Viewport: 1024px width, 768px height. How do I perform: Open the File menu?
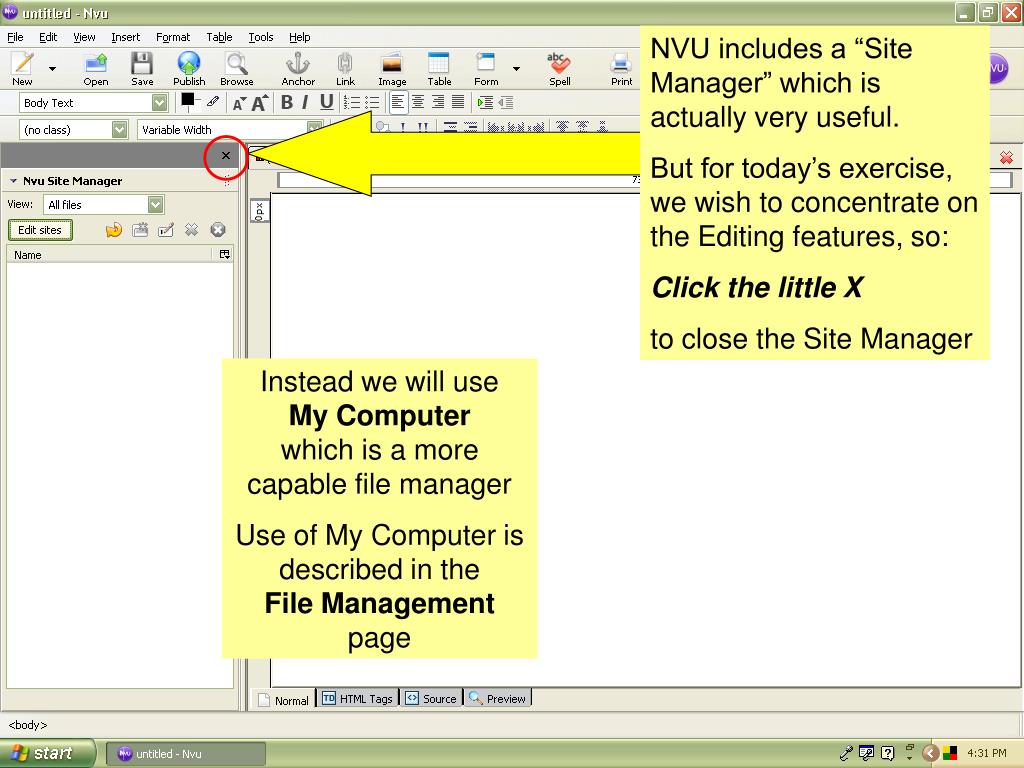(15, 37)
